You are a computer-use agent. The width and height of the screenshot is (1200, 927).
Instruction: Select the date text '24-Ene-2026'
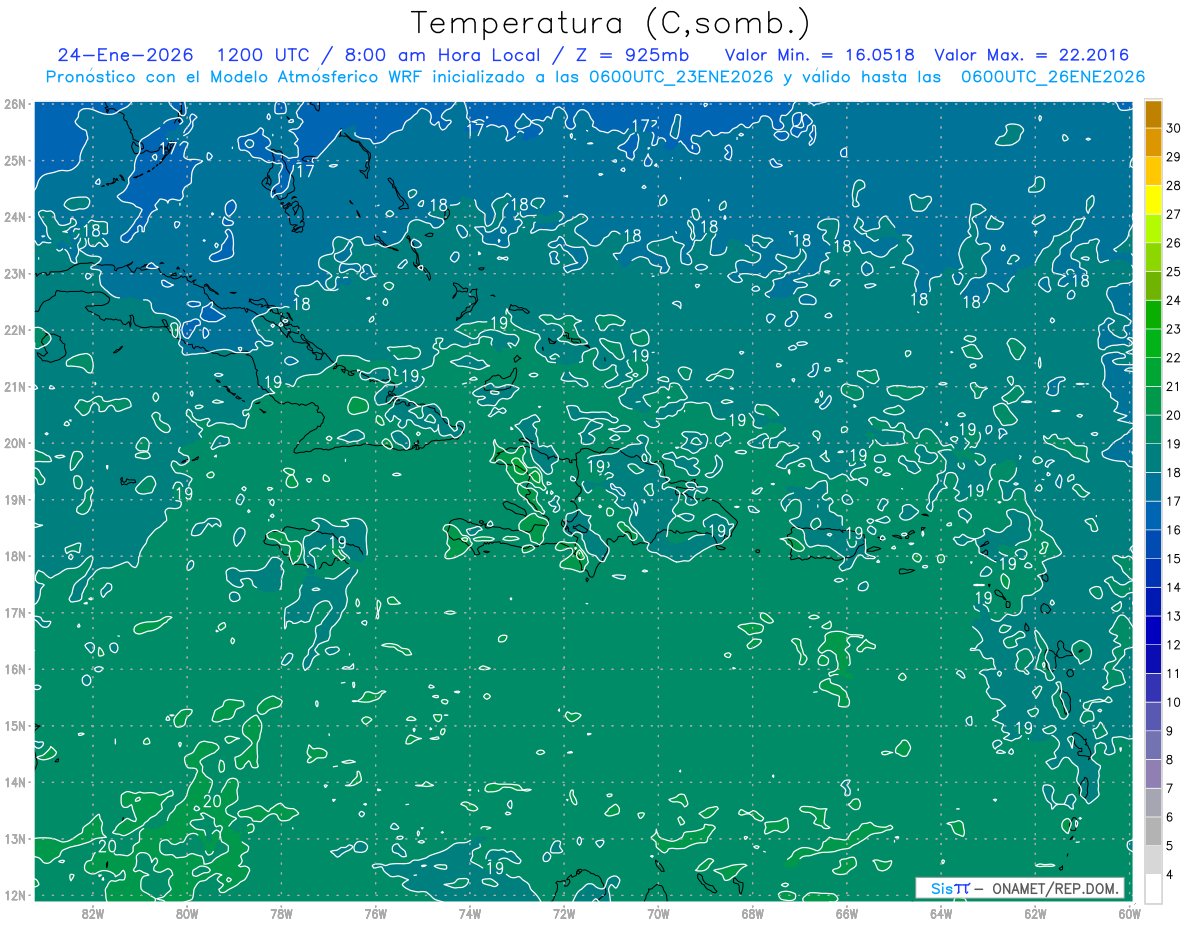tap(125, 55)
